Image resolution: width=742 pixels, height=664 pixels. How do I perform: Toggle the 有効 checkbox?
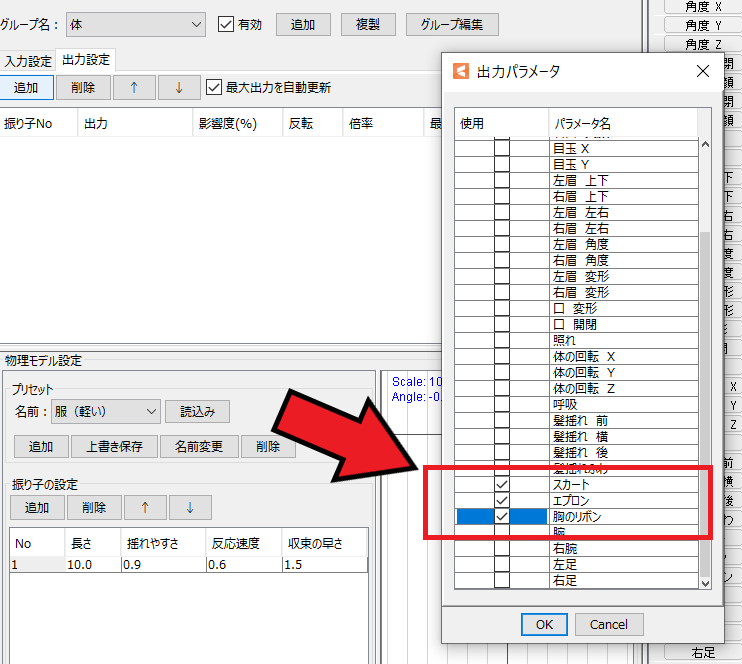tap(226, 24)
